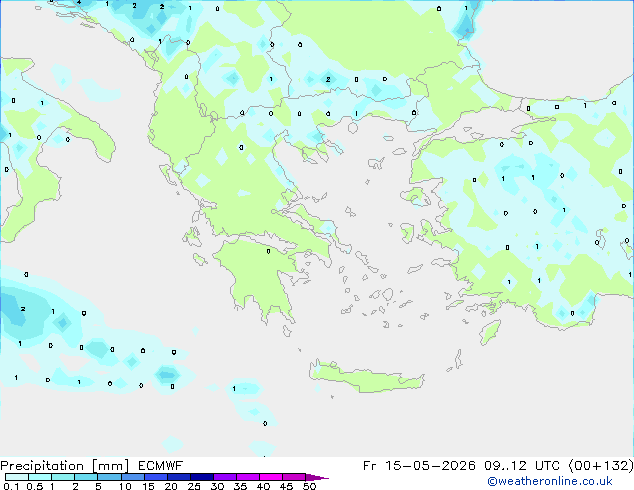
Task: Click the '09..12 UTC' time text
Action: [522, 466]
